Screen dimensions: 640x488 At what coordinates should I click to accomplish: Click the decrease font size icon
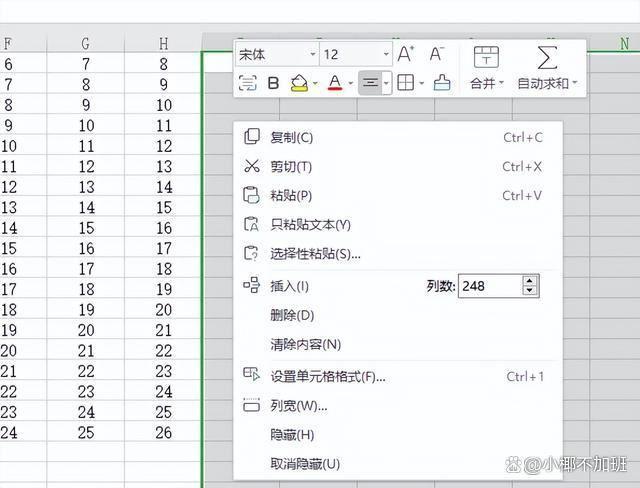pos(436,54)
